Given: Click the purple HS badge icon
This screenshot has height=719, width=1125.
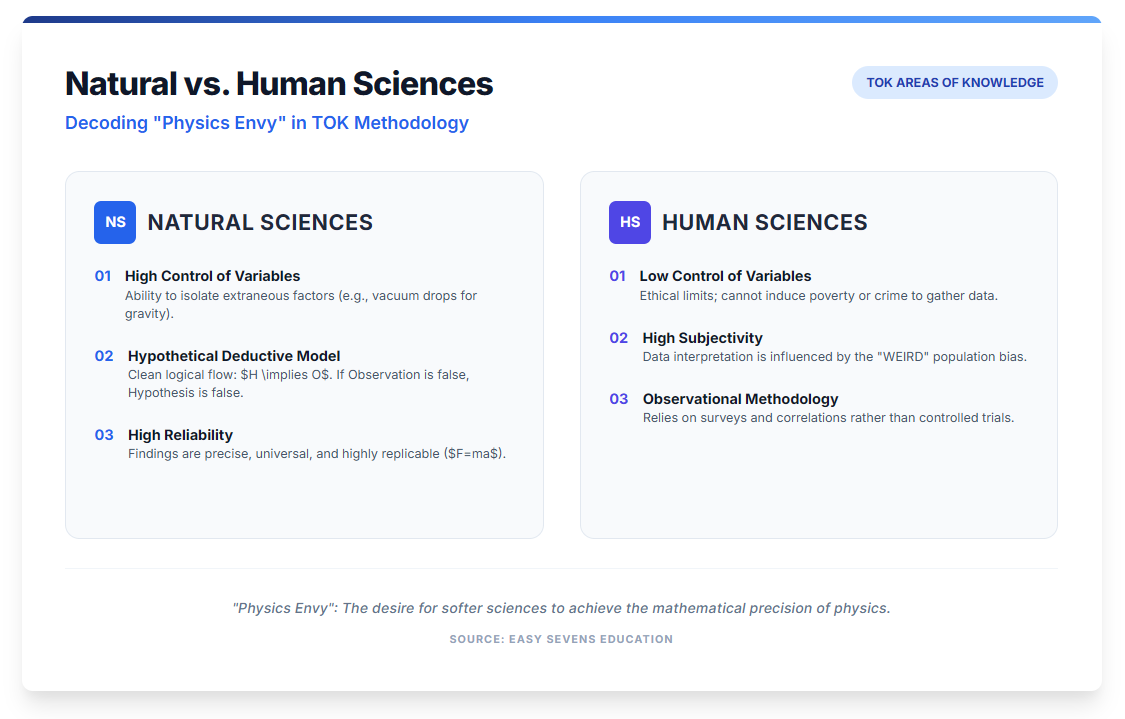Looking at the screenshot, I should tap(630, 222).
